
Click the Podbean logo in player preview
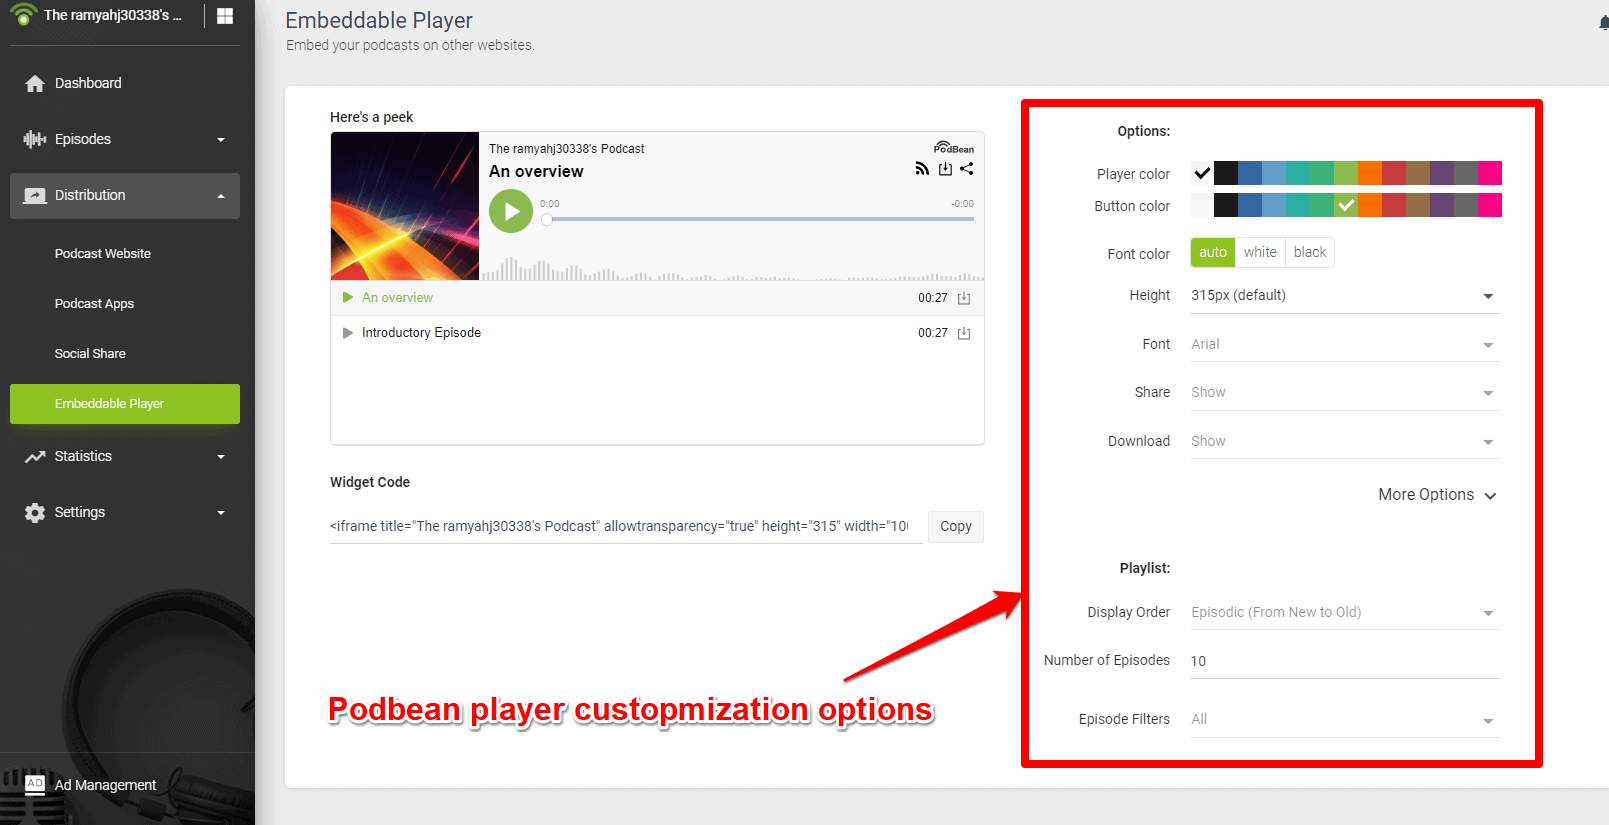954,147
